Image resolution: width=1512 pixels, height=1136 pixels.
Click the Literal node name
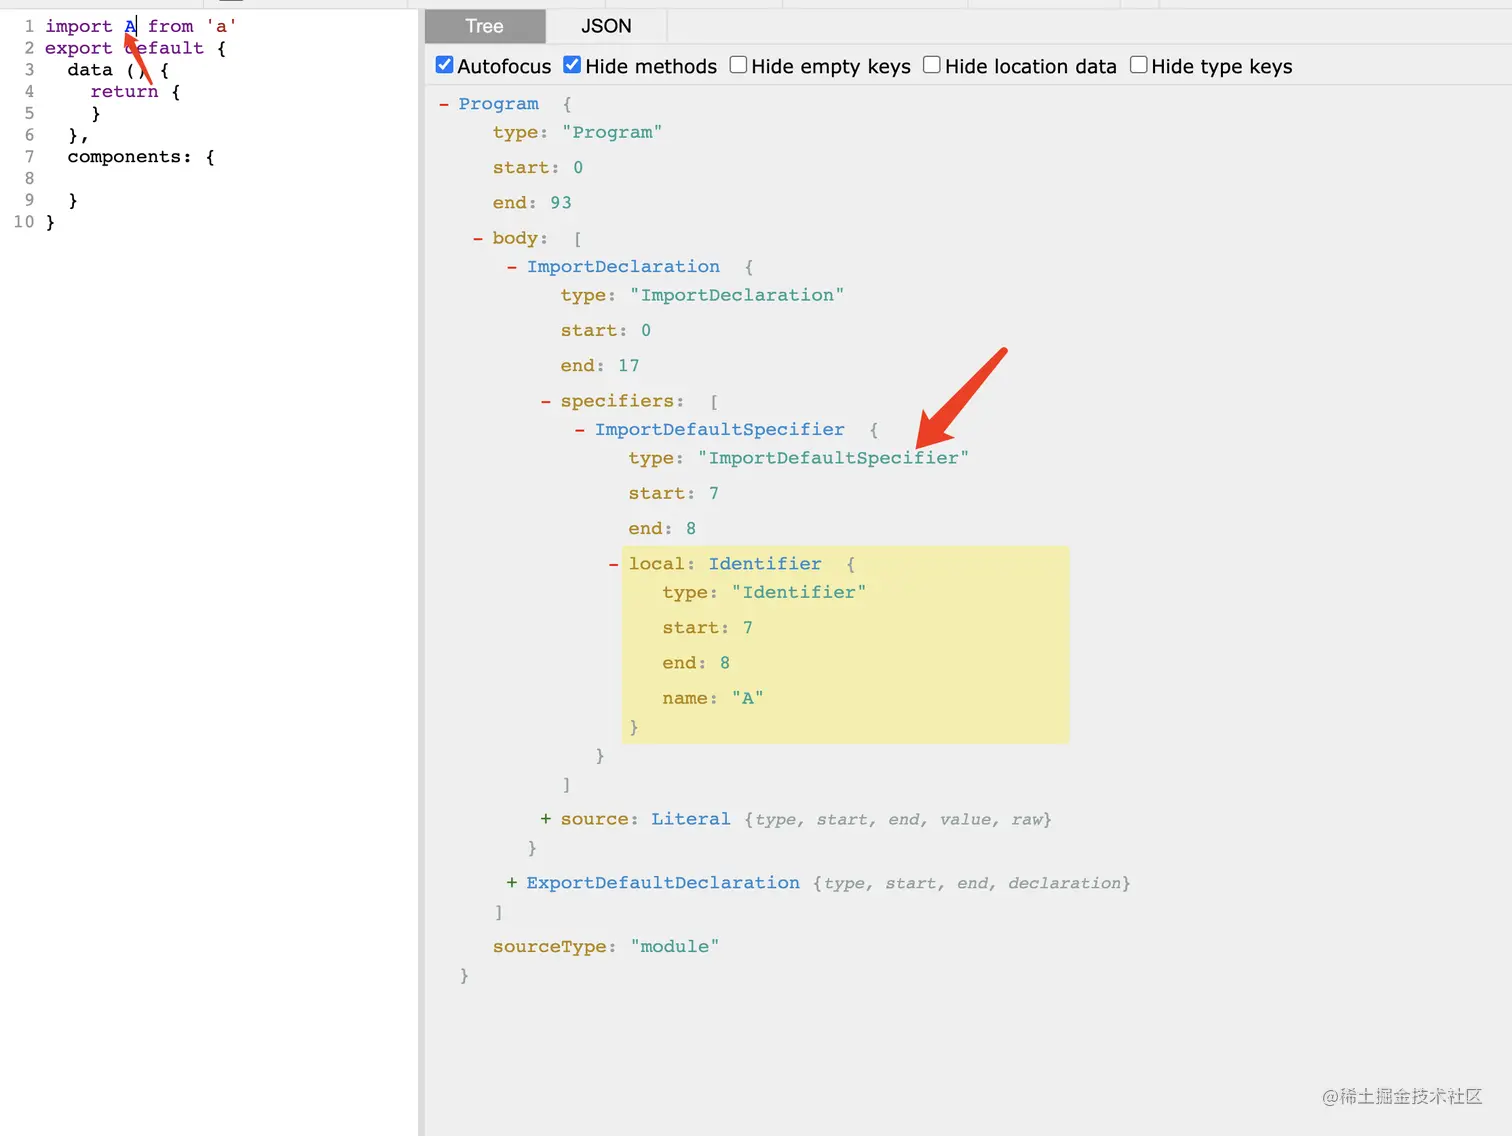click(691, 819)
